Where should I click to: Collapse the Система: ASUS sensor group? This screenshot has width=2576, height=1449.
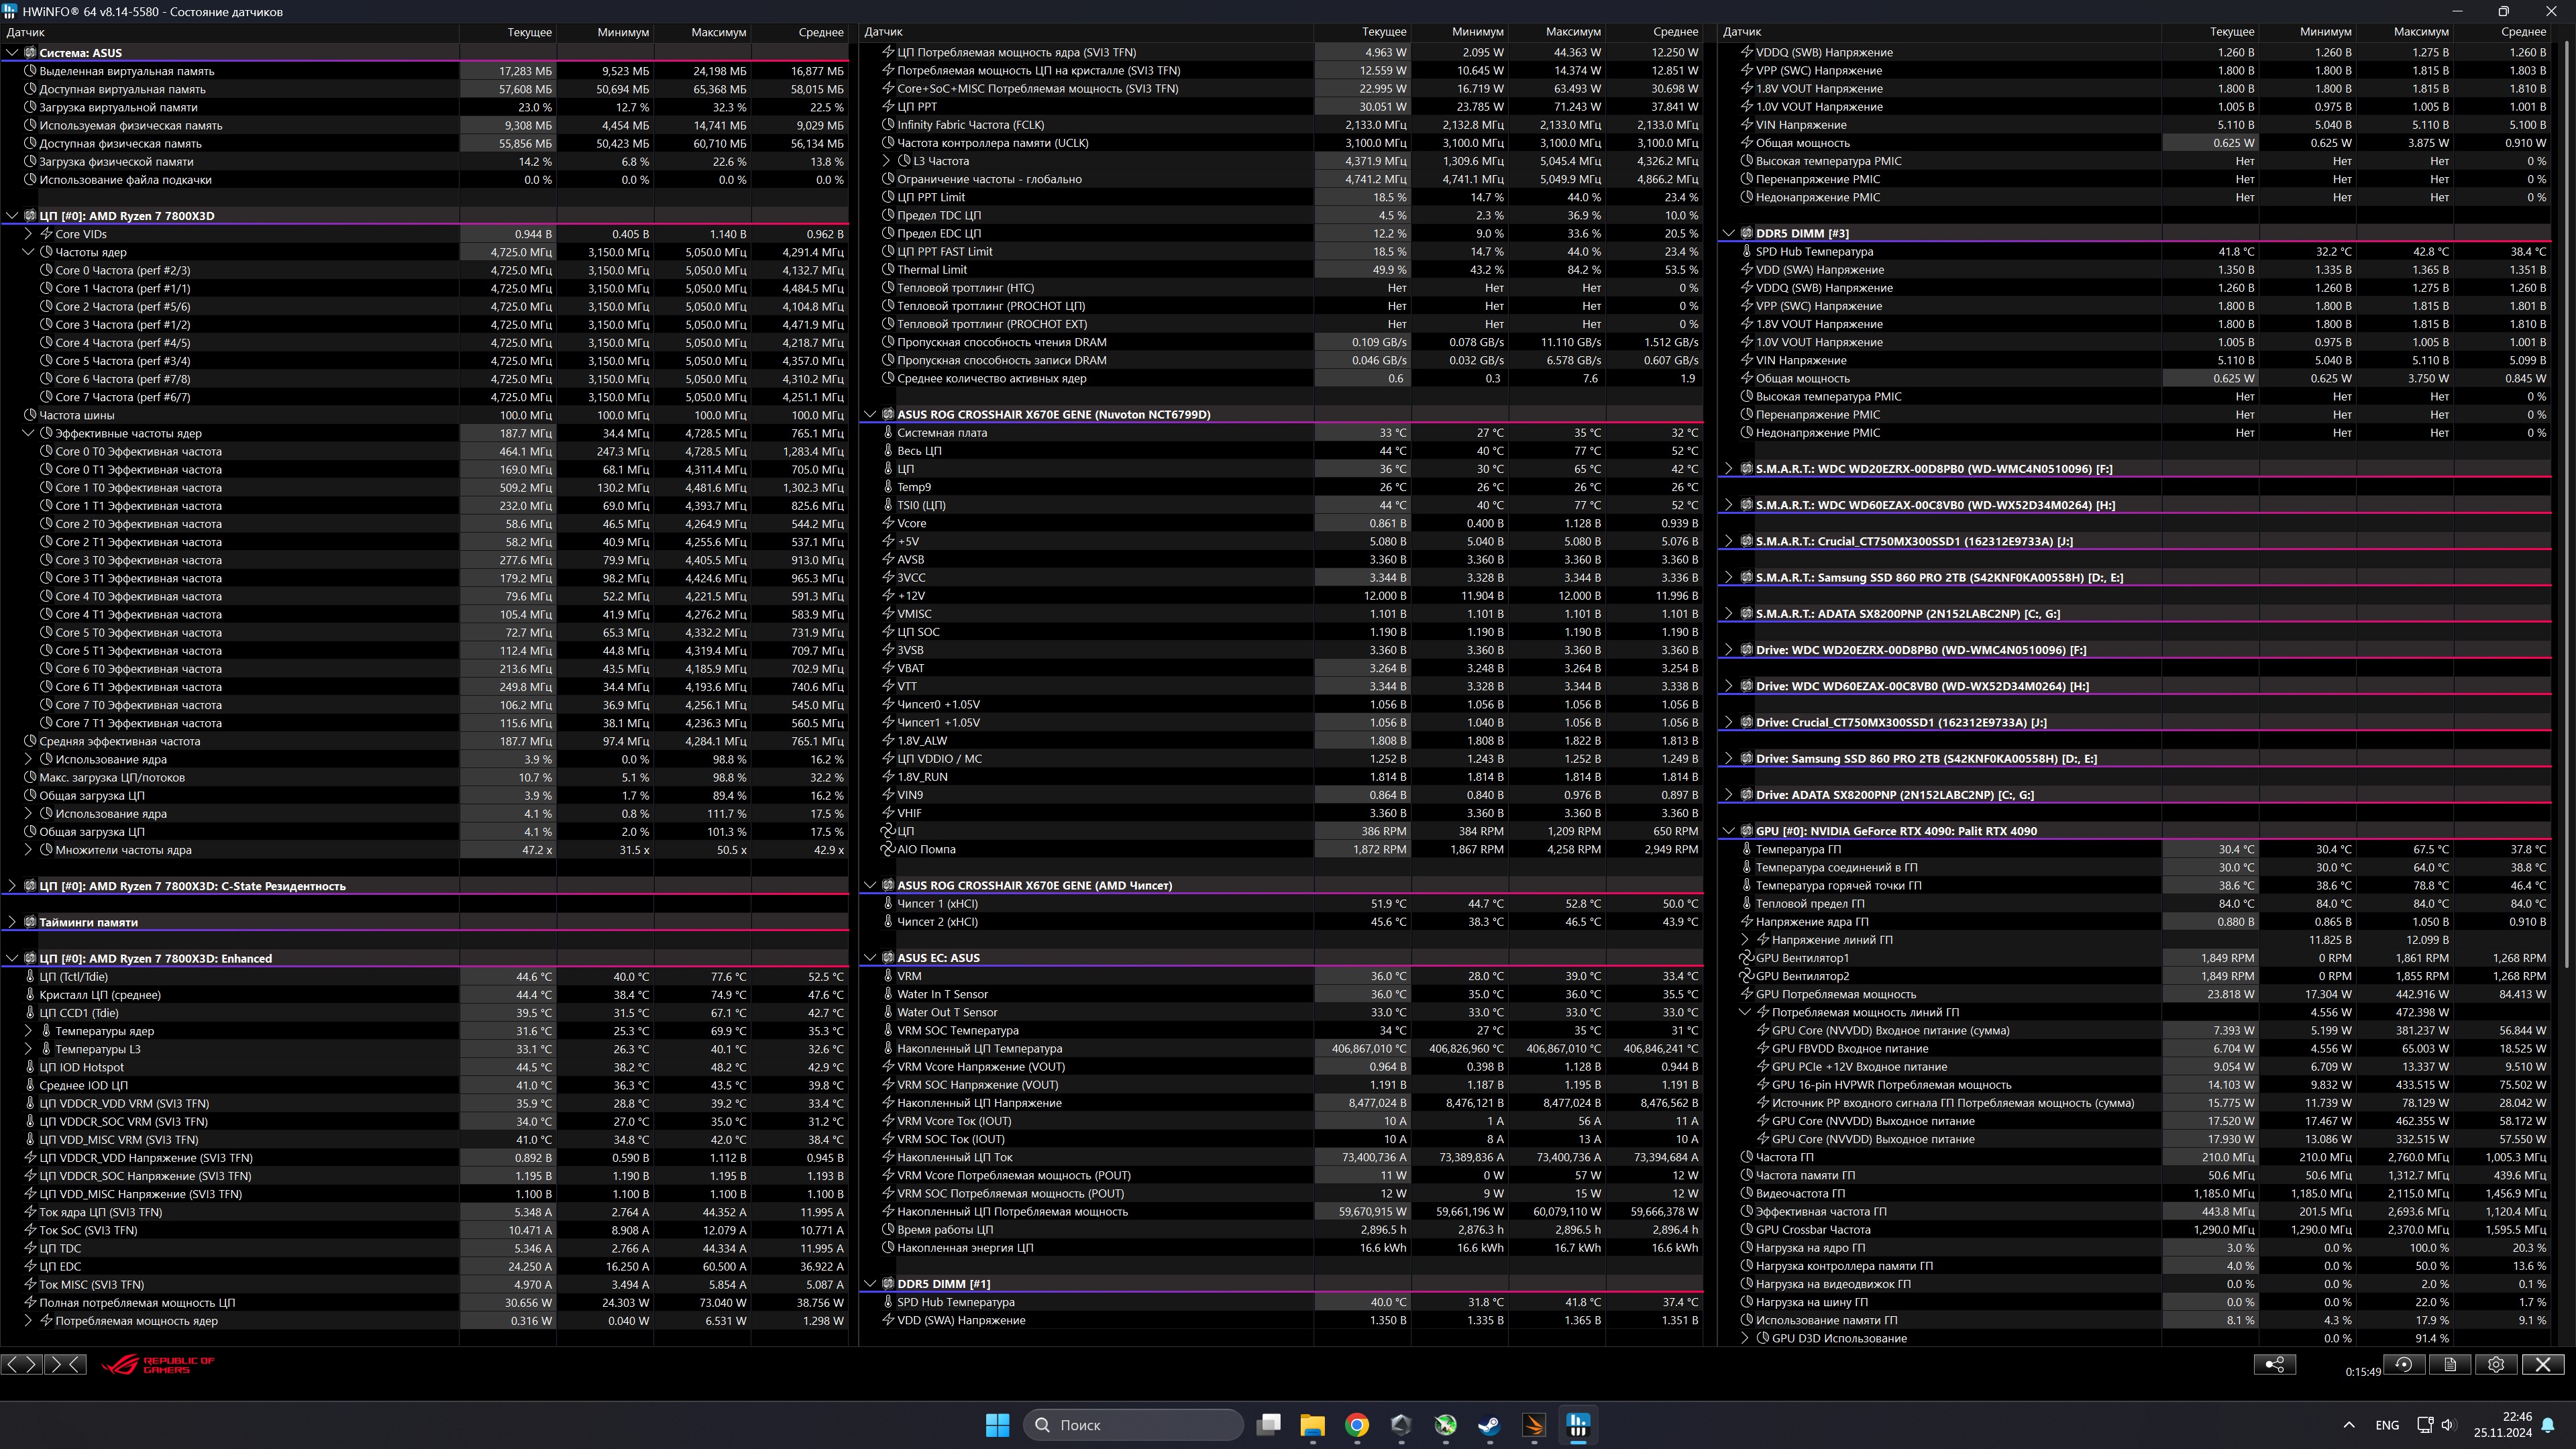coord(12,53)
